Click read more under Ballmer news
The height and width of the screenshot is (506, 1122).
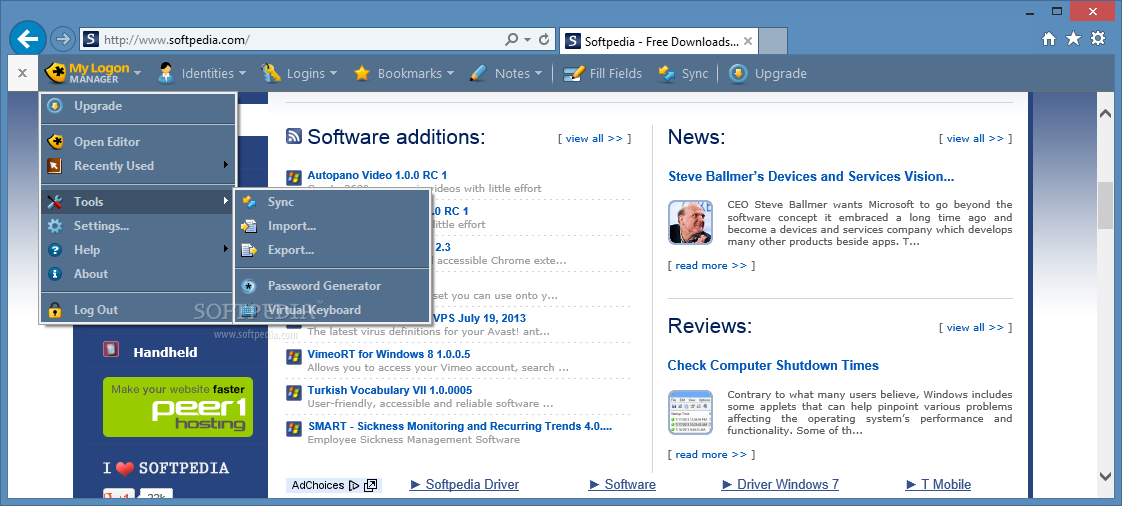pos(711,266)
